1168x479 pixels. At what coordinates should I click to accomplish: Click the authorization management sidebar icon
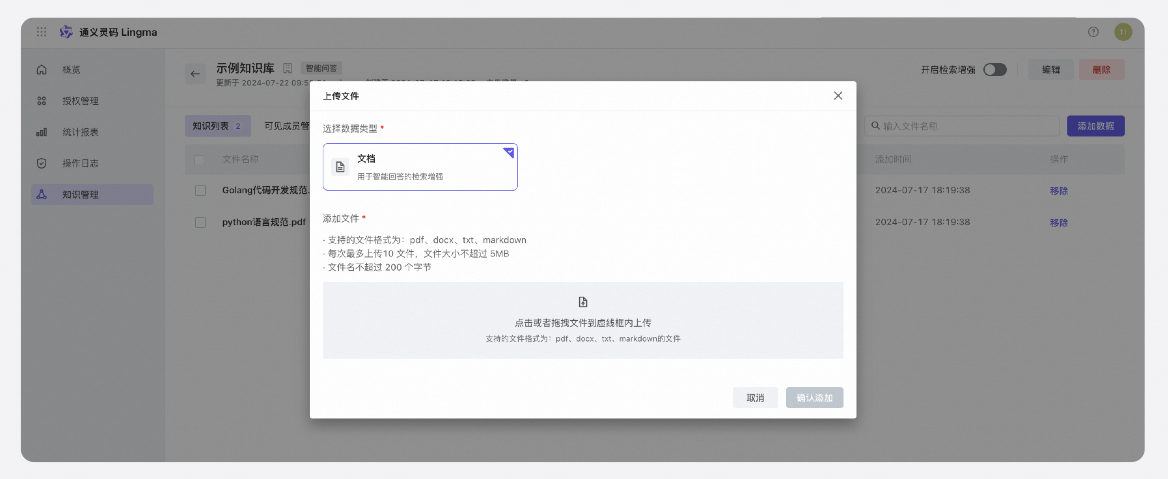[x=42, y=101]
